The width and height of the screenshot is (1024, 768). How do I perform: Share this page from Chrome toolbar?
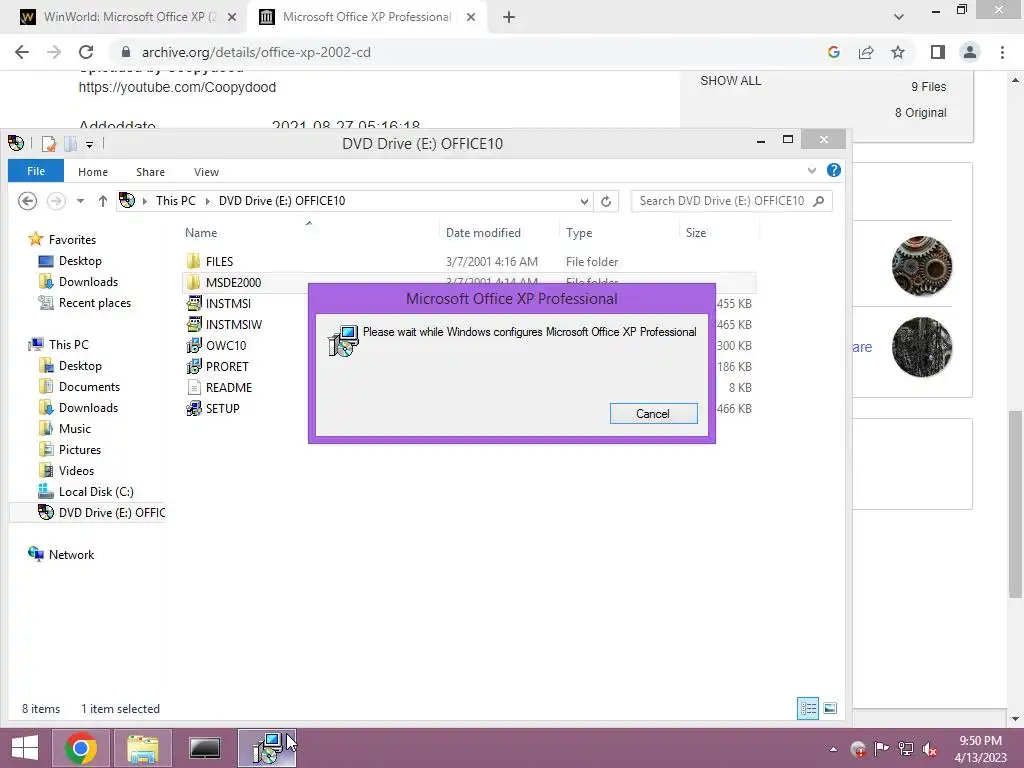866,52
